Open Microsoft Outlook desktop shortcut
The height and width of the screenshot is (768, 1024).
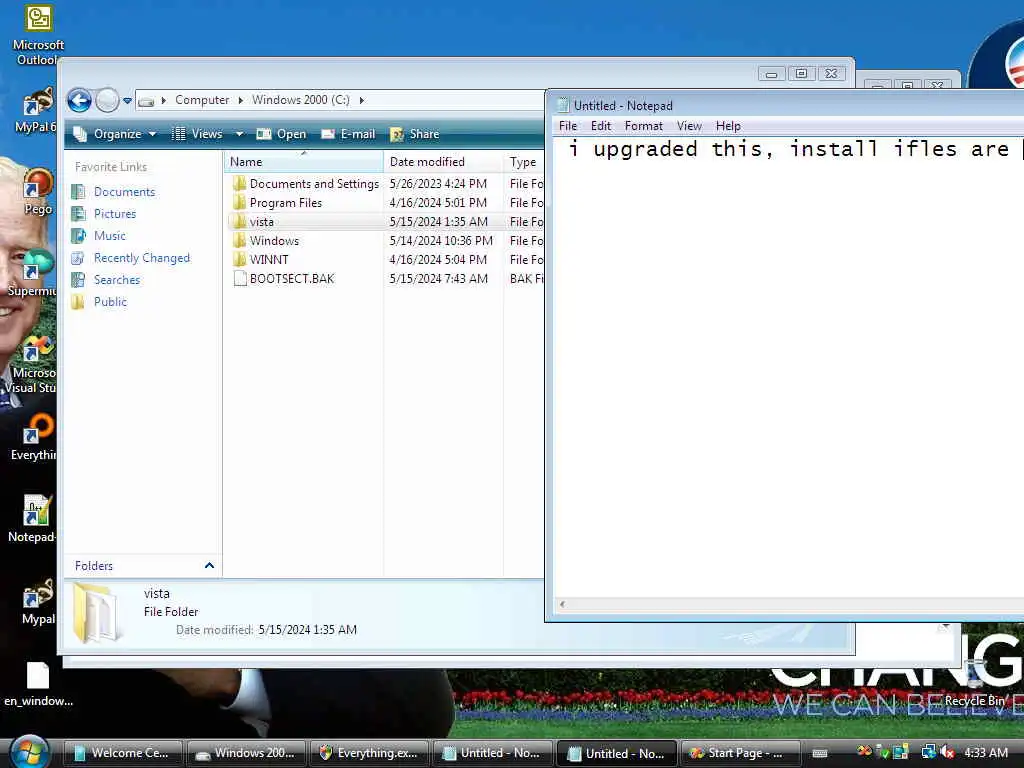[x=38, y=36]
